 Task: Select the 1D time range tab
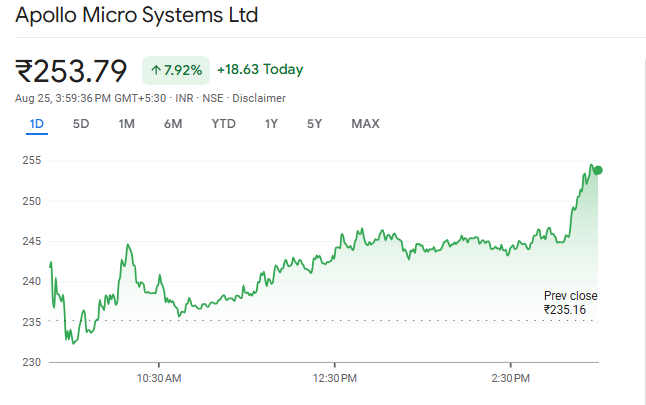pyautogui.click(x=37, y=124)
